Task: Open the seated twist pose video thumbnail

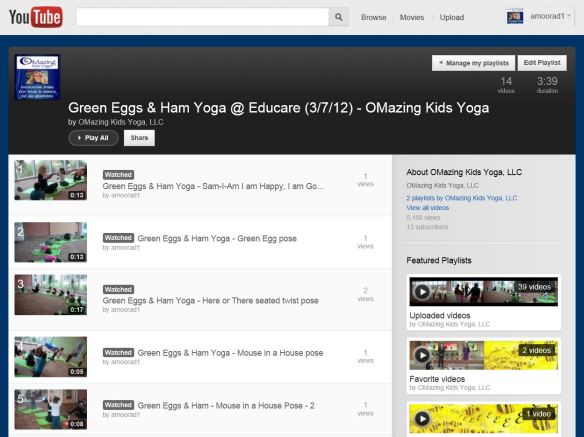Action: 51,295
